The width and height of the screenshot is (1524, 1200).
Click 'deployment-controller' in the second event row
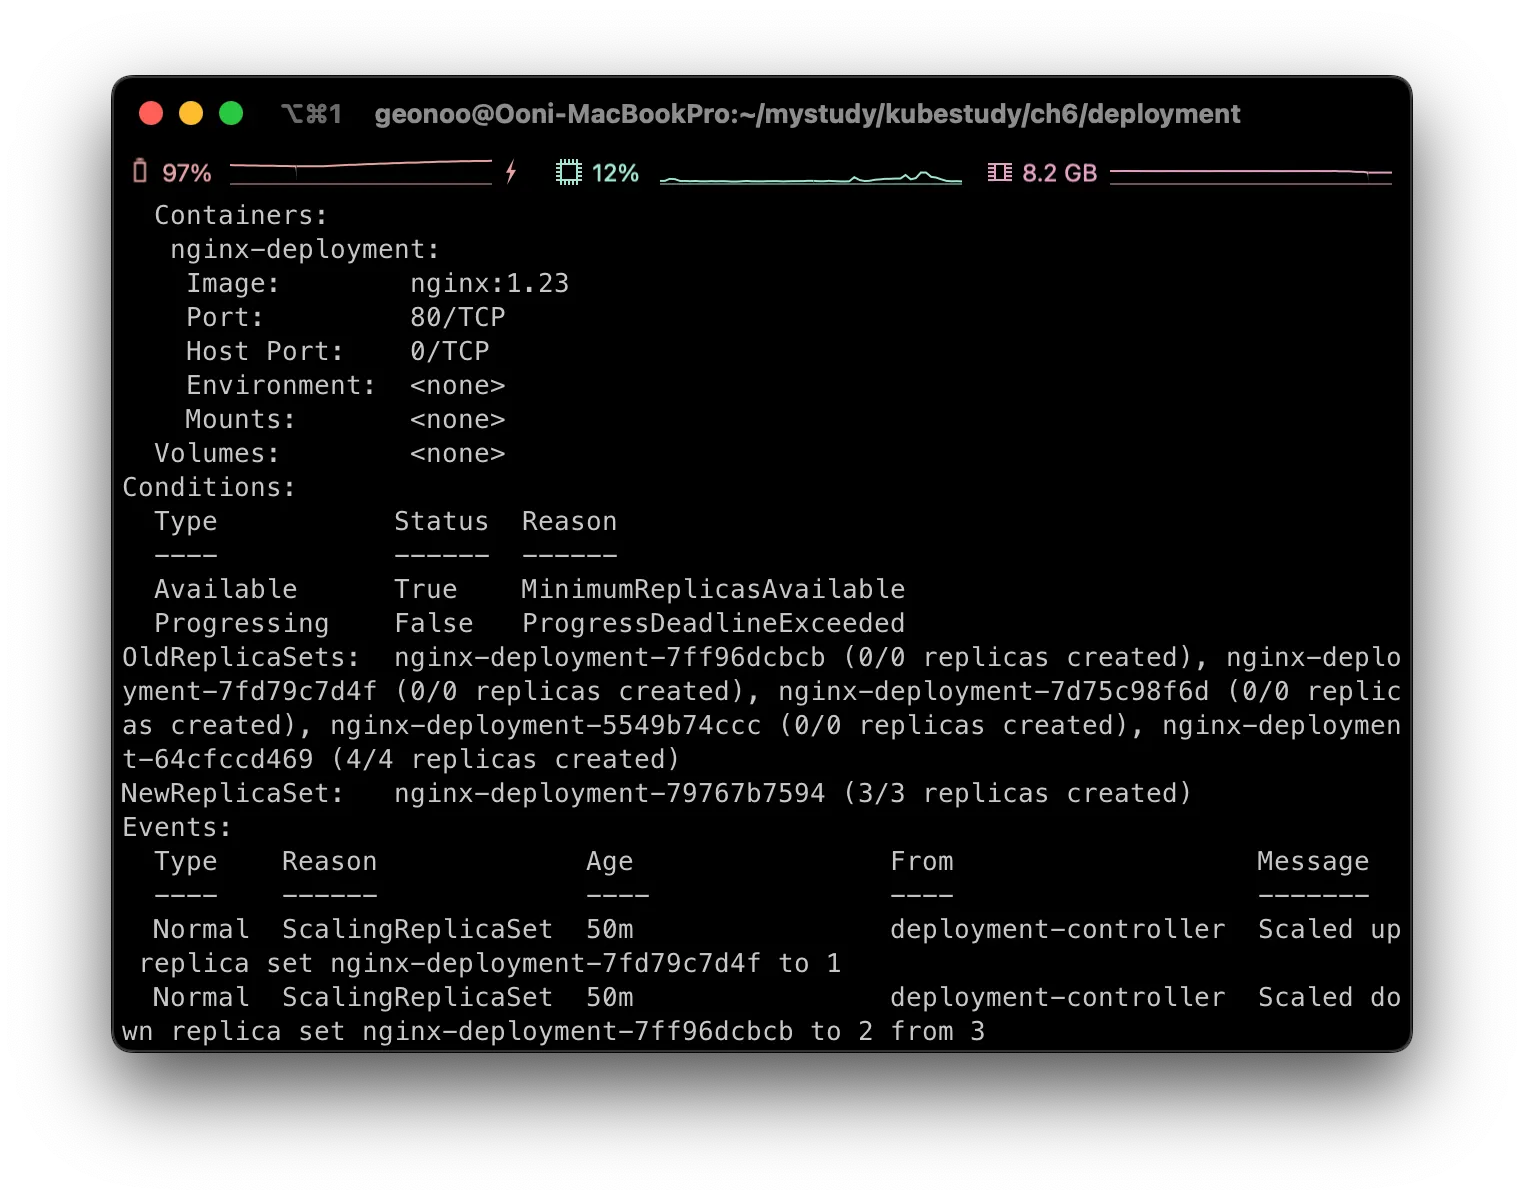pyautogui.click(x=1057, y=997)
